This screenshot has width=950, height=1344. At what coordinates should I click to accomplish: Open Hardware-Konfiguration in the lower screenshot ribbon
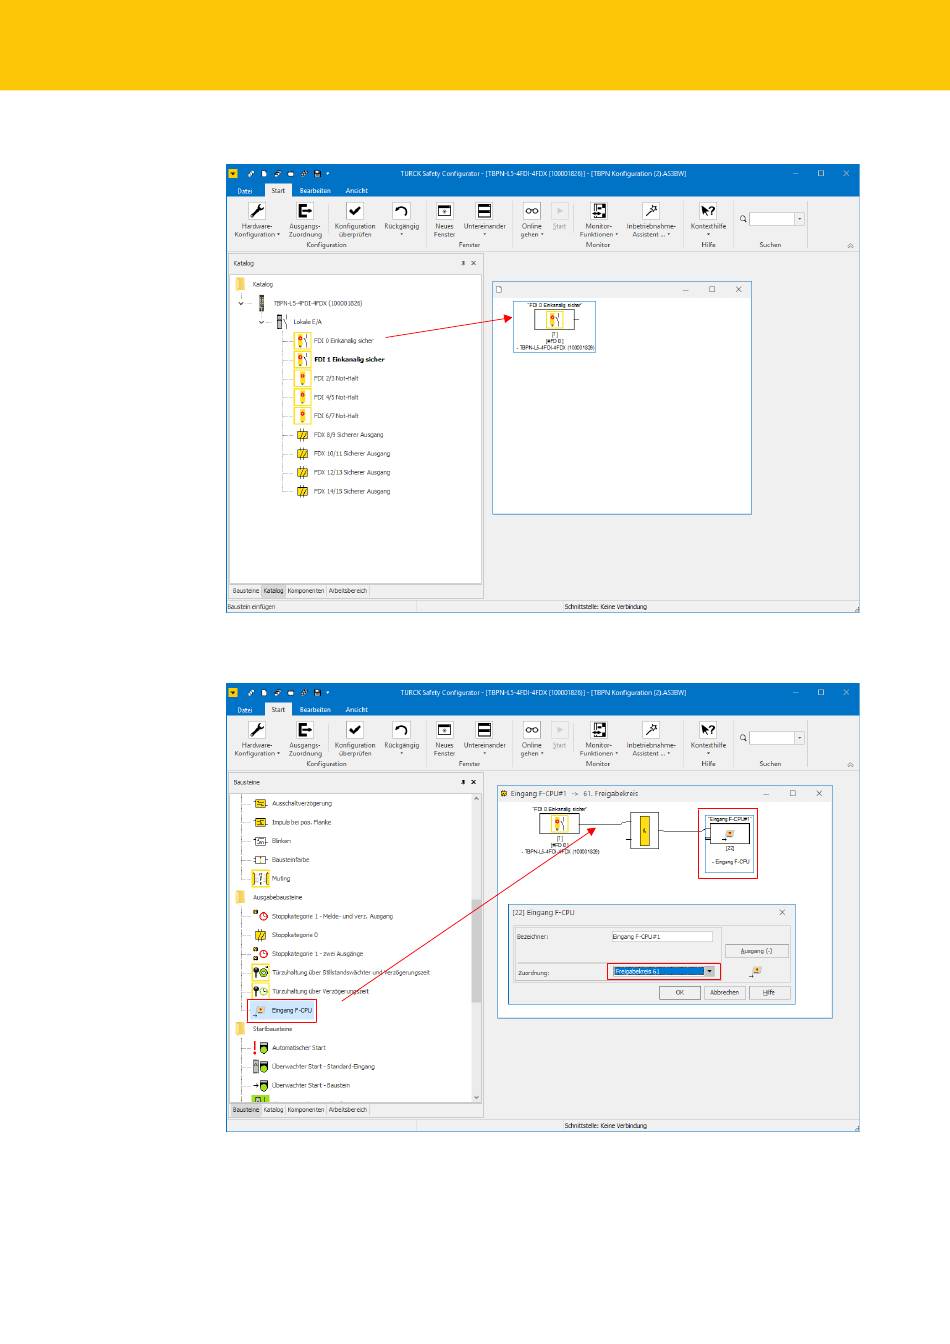(257, 739)
